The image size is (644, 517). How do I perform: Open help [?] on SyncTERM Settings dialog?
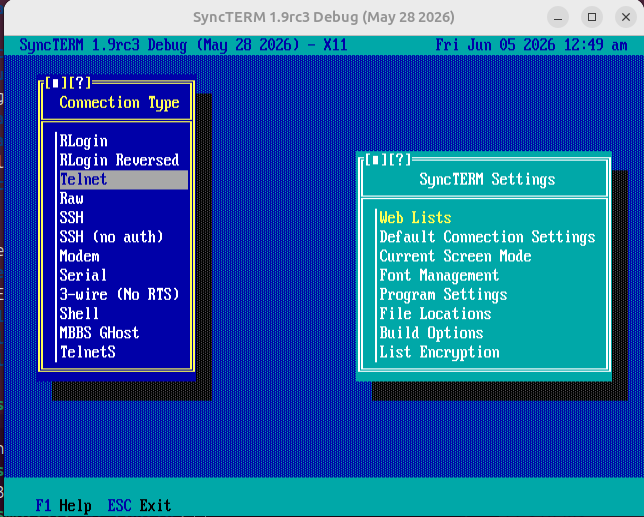[400, 160]
